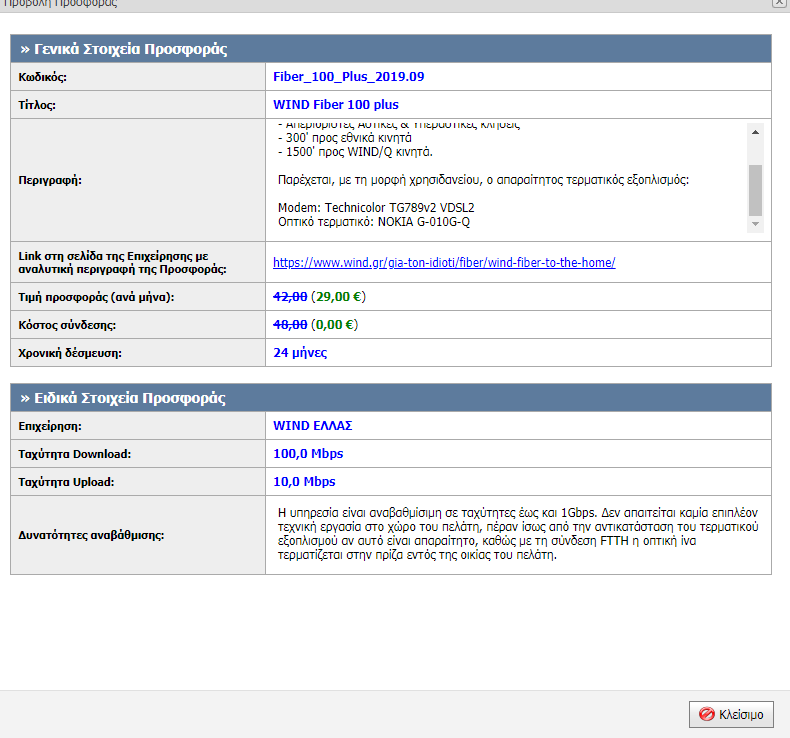This screenshot has height=738, width=790.
Task: Click the 1500' προς WIND/Q κινητά line
Action: [355, 152]
